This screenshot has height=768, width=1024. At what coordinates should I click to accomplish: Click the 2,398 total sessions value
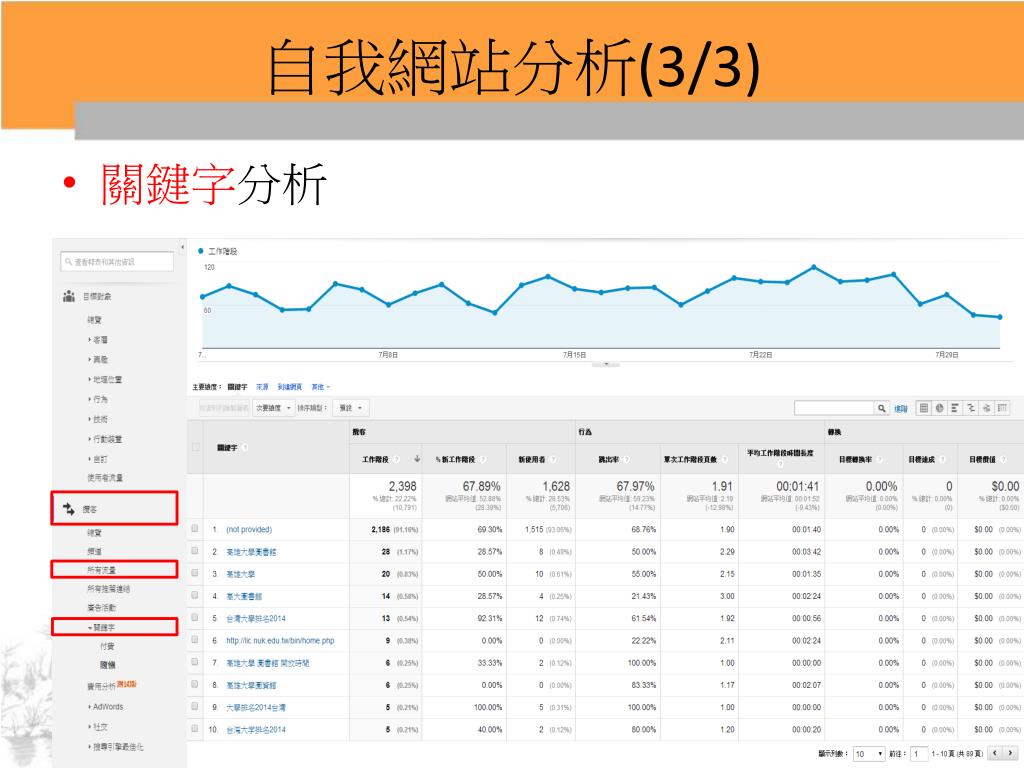coord(402,487)
